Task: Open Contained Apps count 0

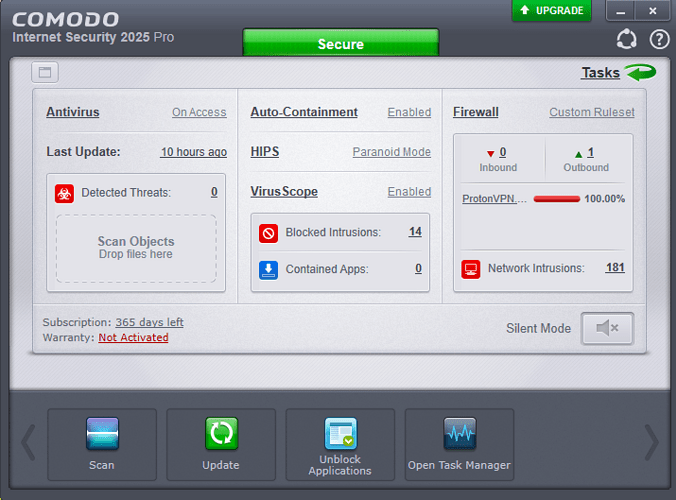Action: tap(418, 269)
